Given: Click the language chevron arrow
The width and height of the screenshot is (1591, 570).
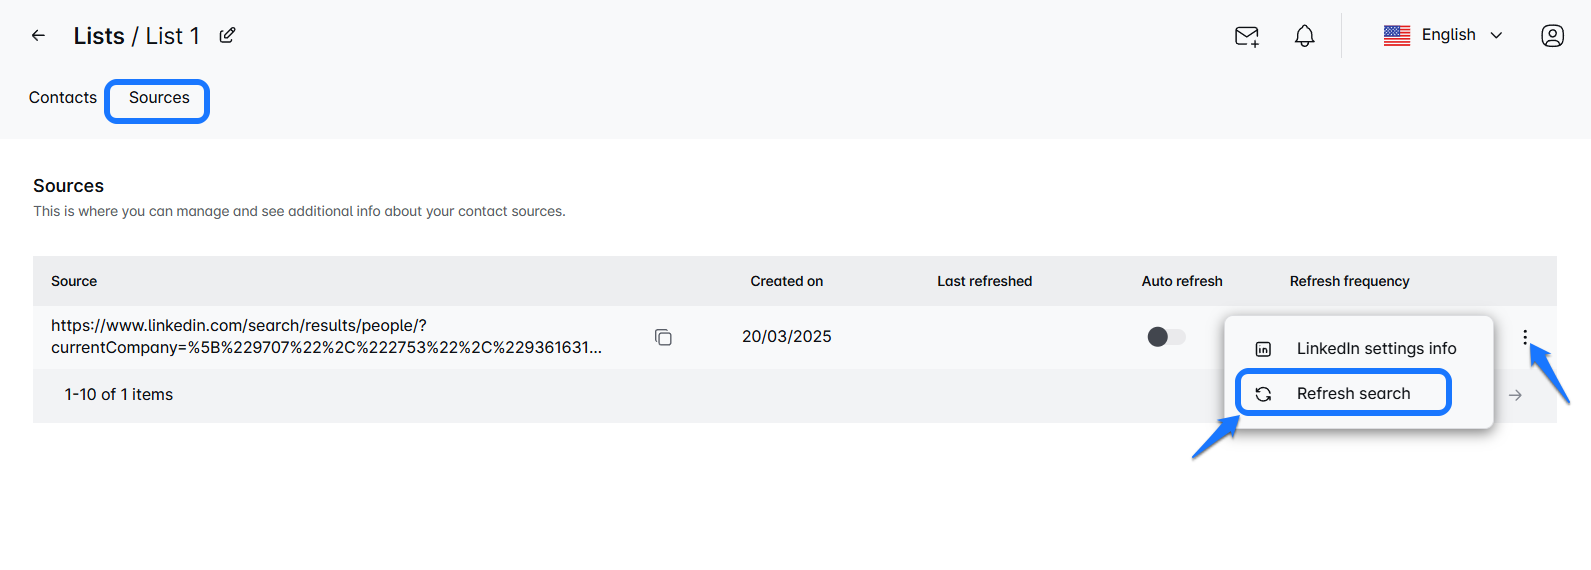Looking at the screenshot, I should coord(1496,36).
